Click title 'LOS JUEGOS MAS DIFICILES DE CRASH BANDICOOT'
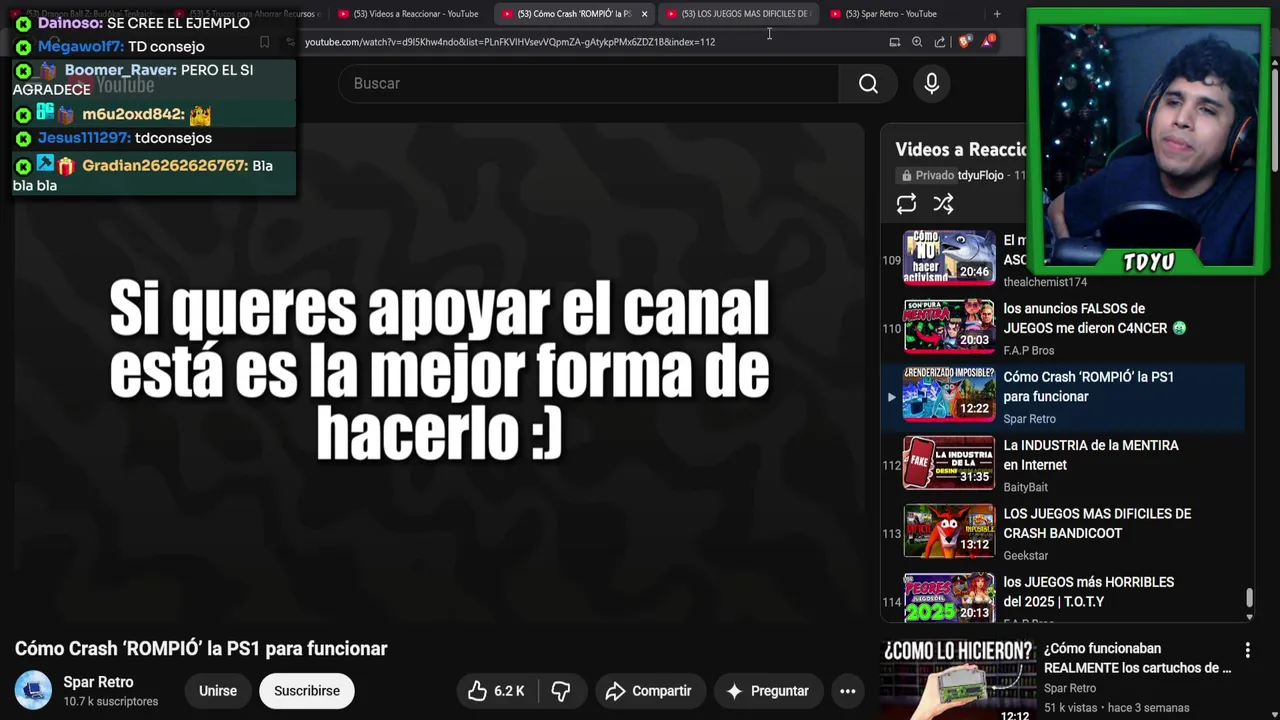This screenshot has height=720, width=1280. [x=1097, y=524]
